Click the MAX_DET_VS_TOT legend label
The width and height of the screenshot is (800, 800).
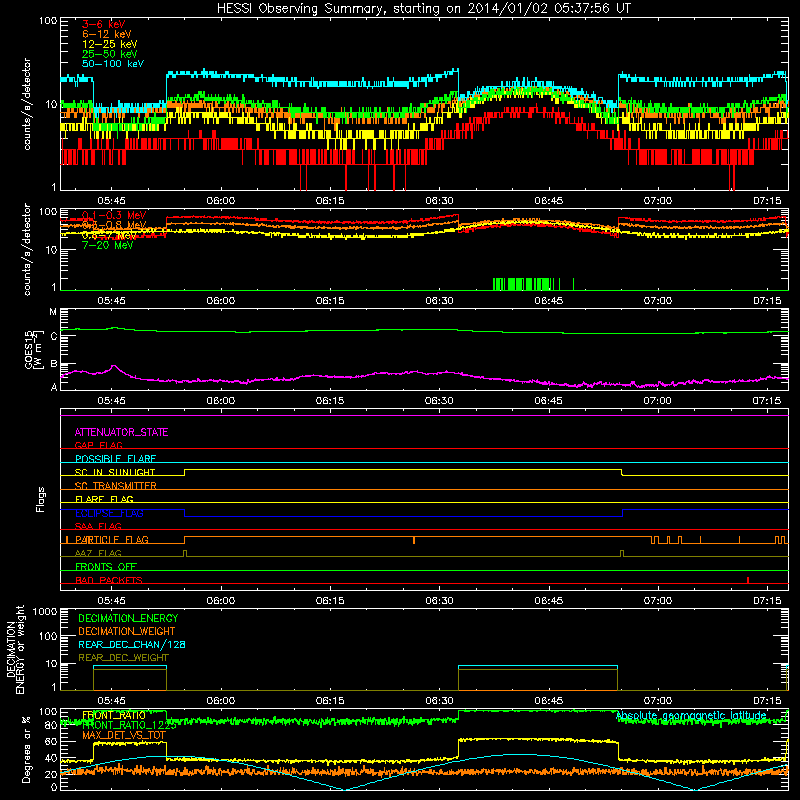(x=124, y=735)
